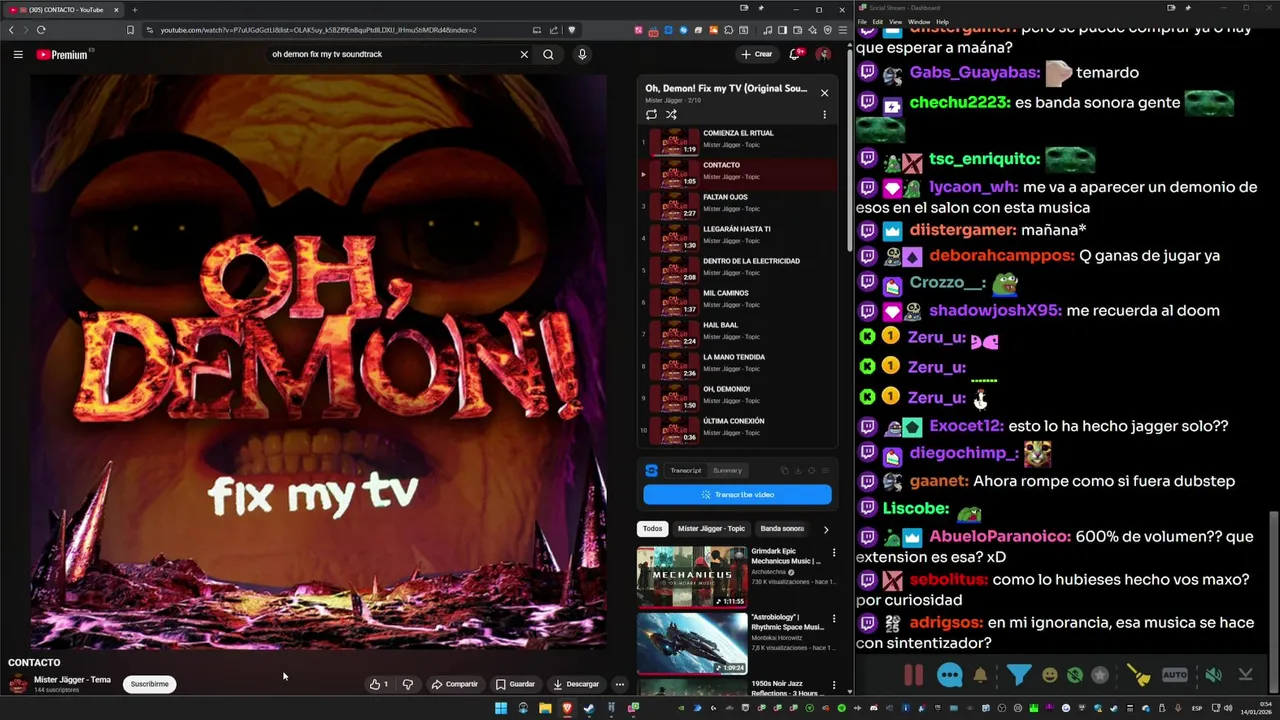Bookmark this page in the browser
The width and height of the screenshot is (1280, 720).
click(130, 30)
